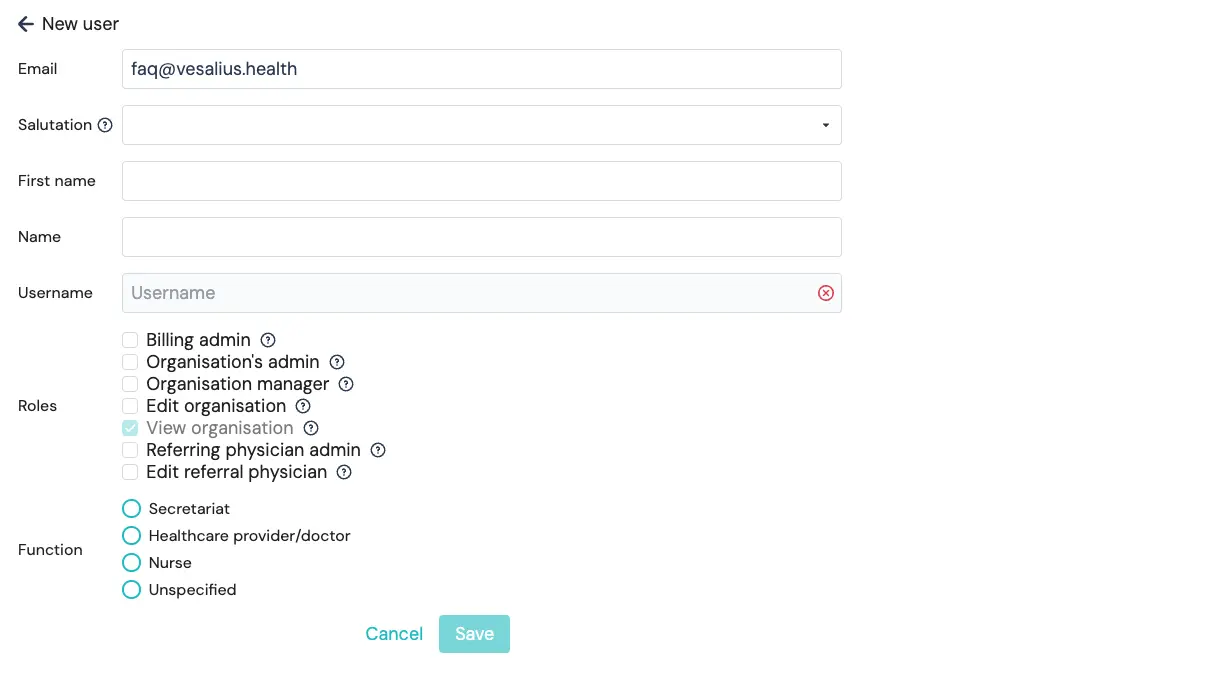Click into the First name field

481,181
